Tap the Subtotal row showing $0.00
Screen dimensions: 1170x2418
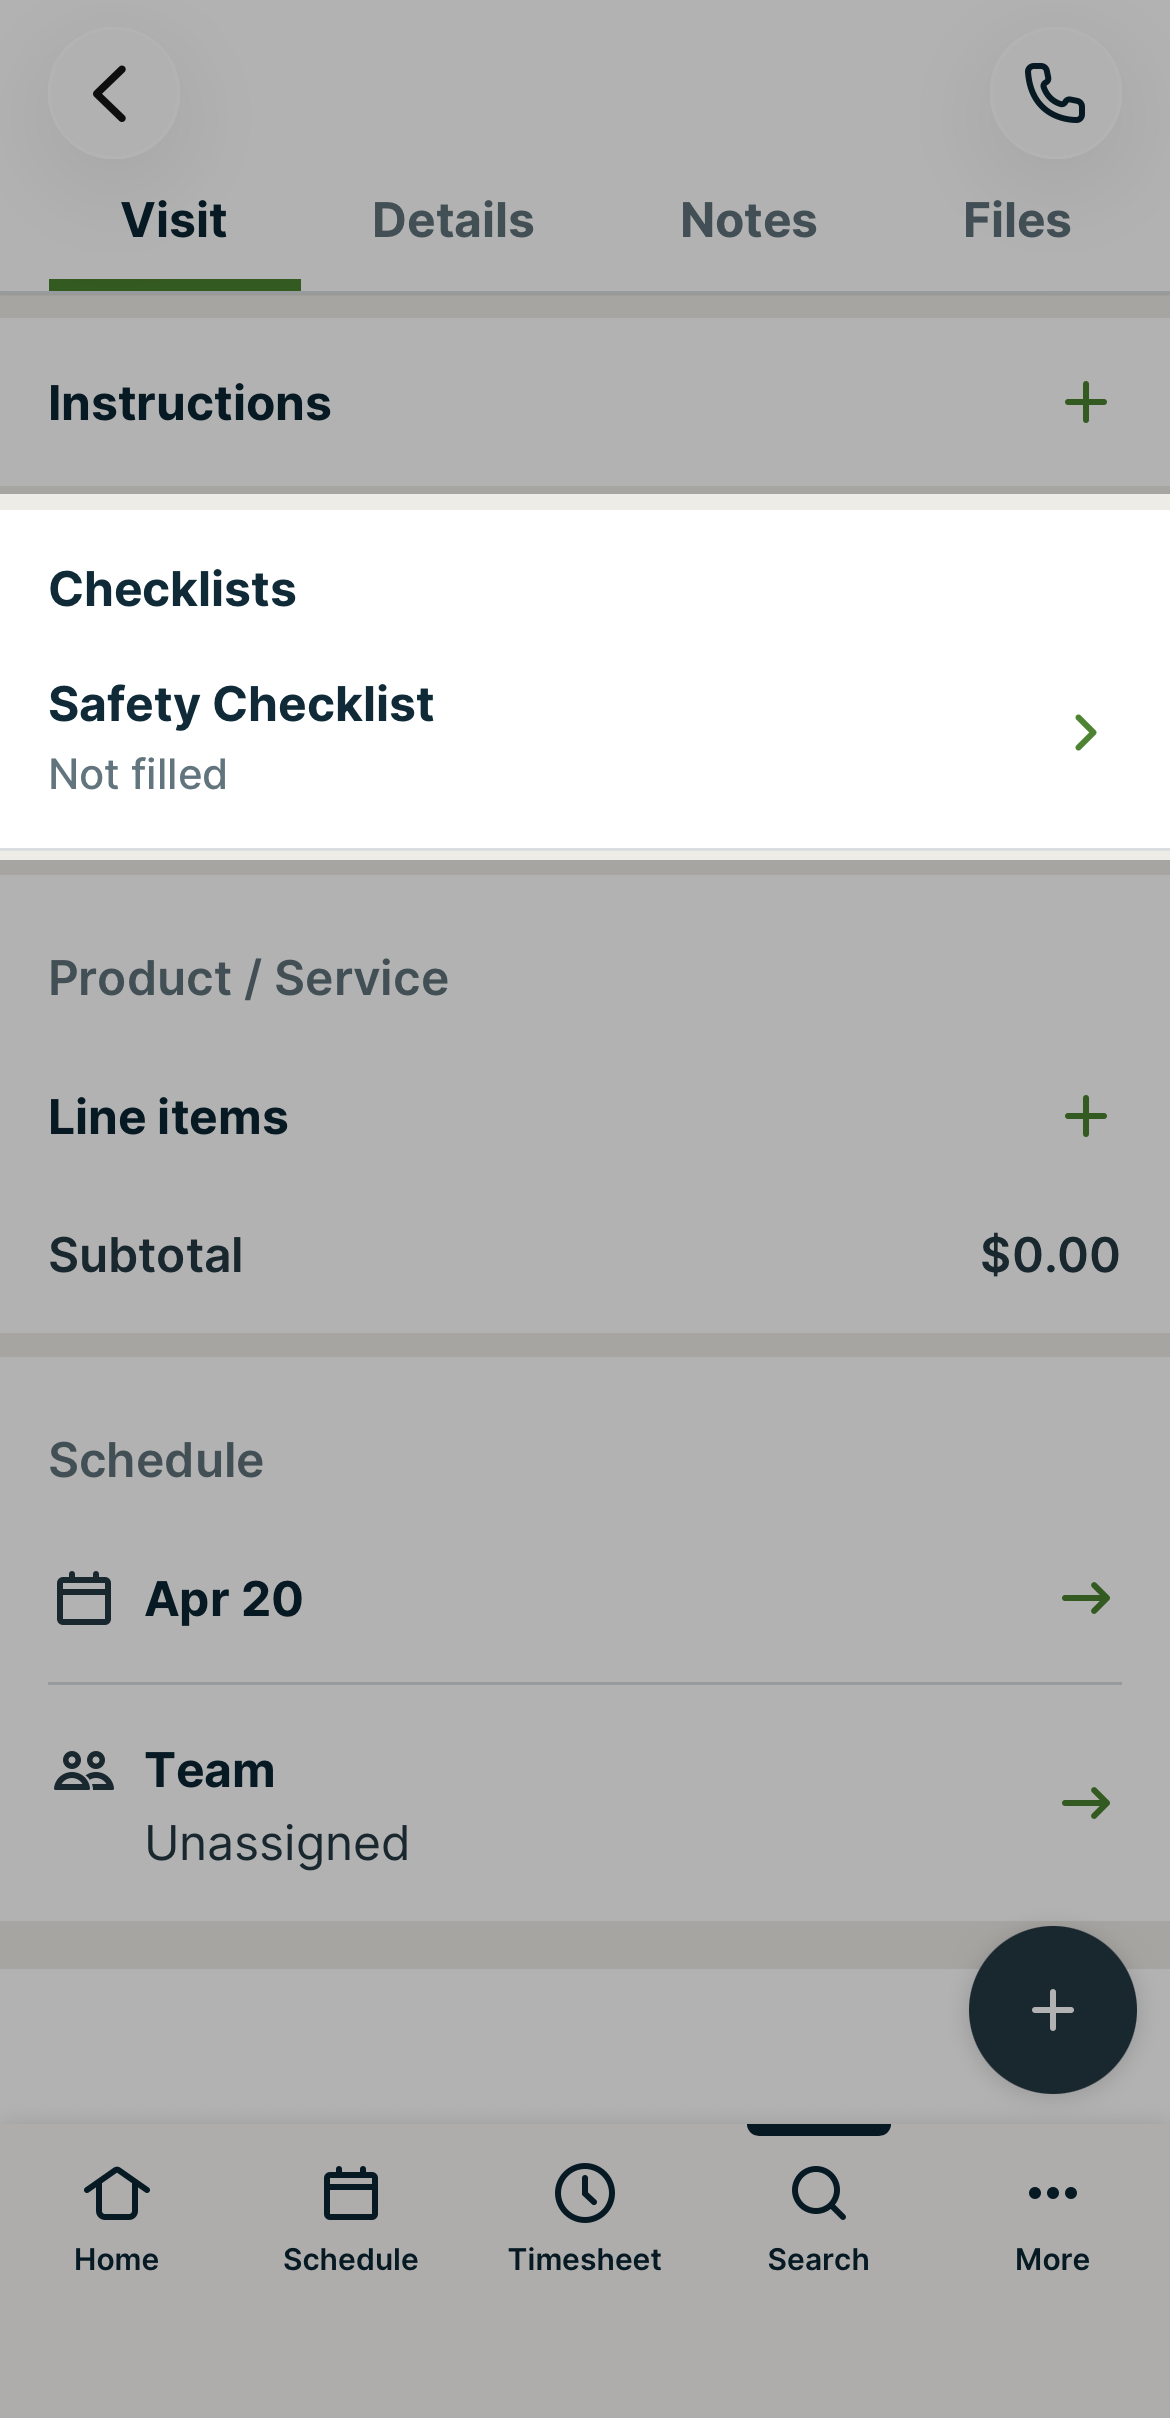tap(585, 1255)
